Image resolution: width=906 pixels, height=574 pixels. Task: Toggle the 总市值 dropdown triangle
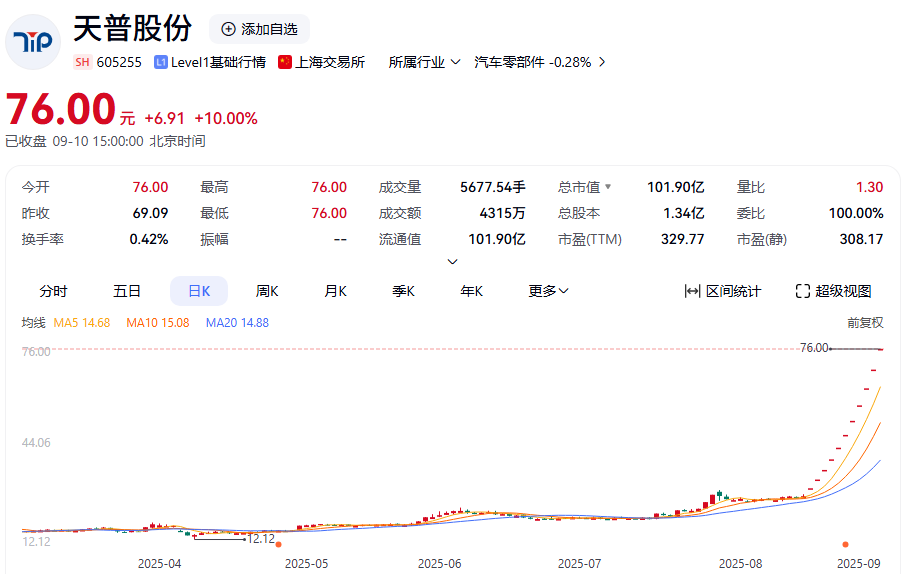coord(608,187)
